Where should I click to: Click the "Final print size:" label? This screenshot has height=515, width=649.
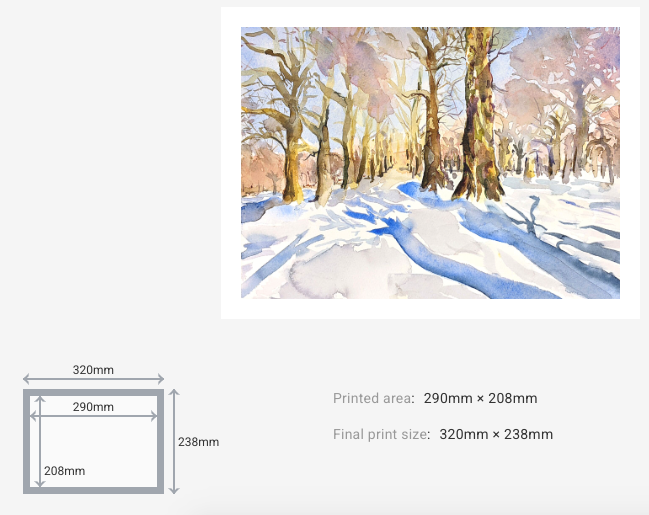tap(381, 435)
